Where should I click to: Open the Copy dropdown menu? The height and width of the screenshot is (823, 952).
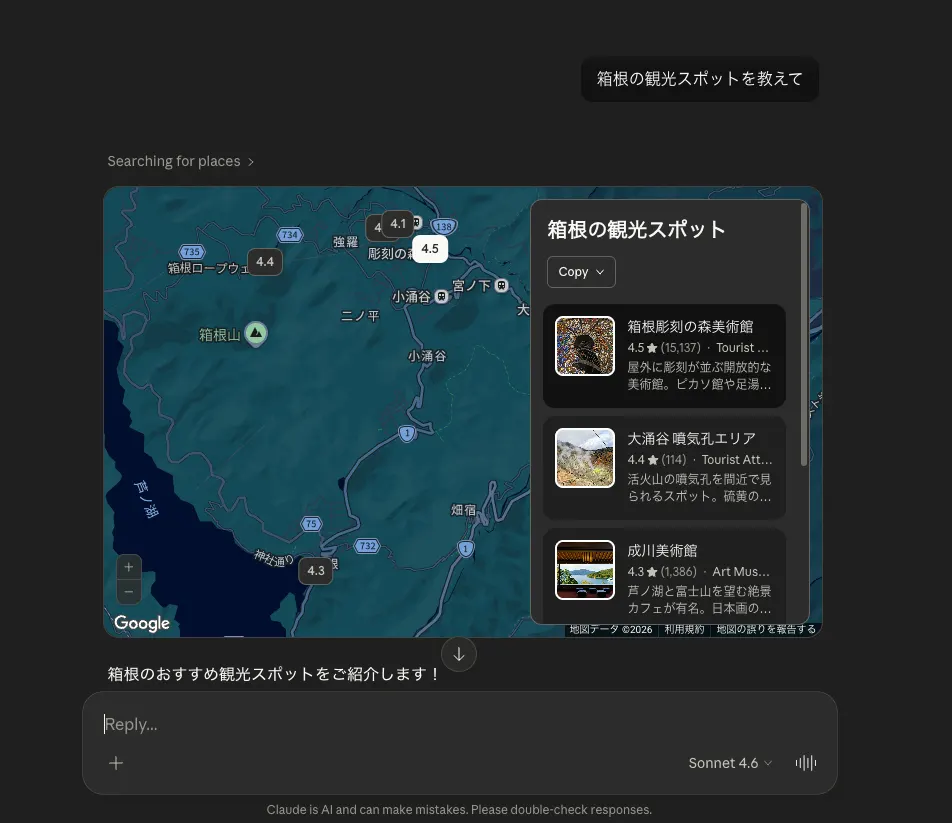point(581,272)
